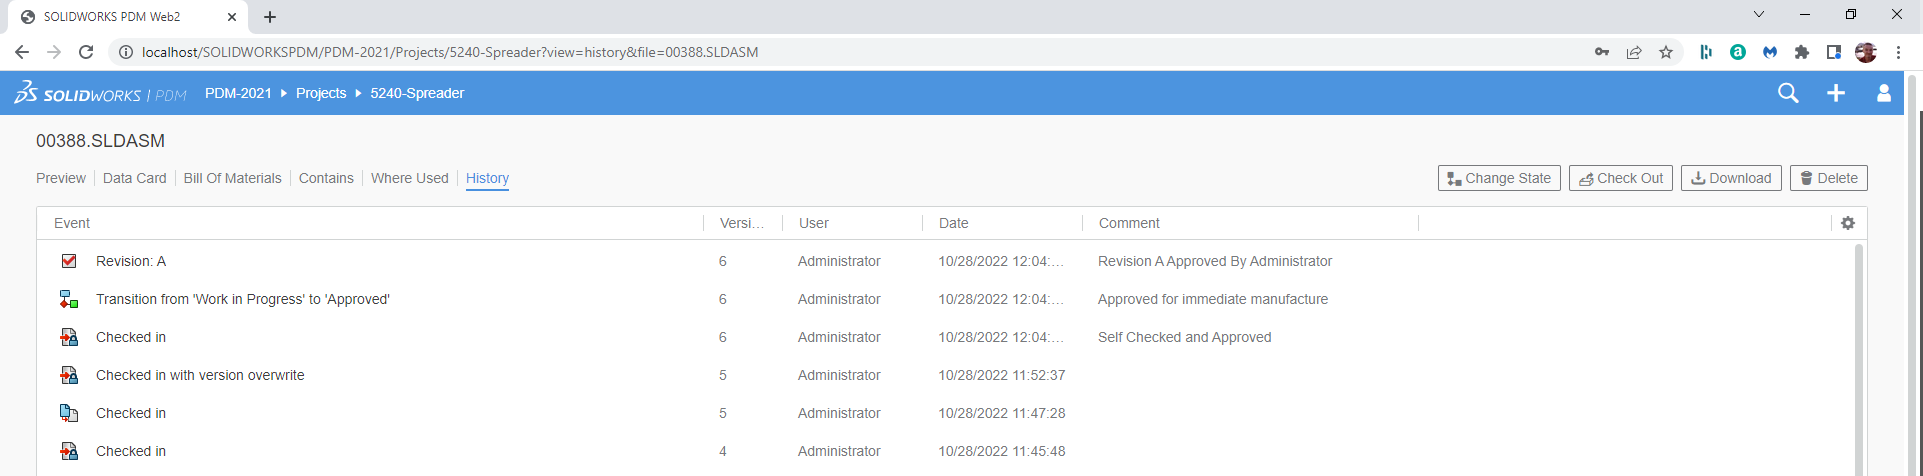Image resolution: width=1923 pixels, height=476 pixels.
Task: Click the version overwrite check-in icon
Action: click(x=69, y=375)
